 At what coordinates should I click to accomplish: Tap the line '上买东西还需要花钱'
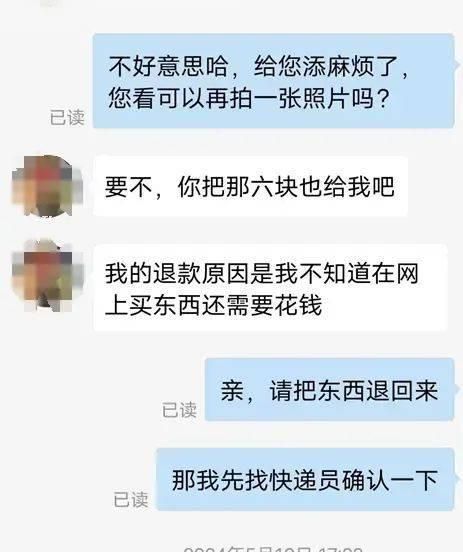[x=213, y=305]
